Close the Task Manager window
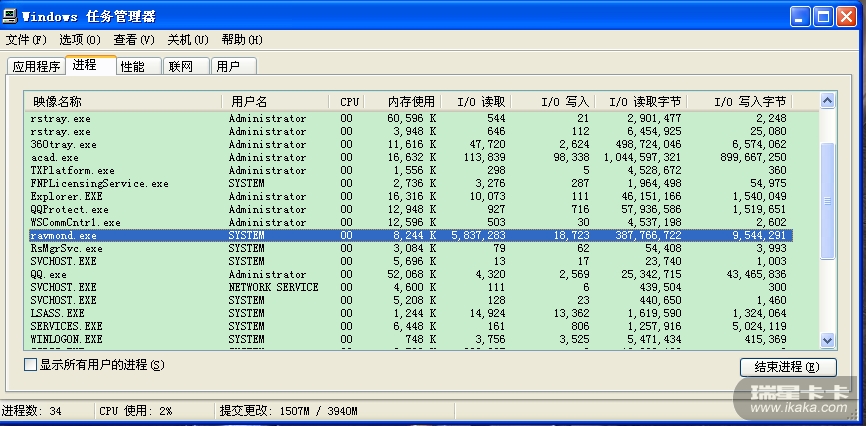The height and width of the screenshot is (426, 866). [846, 17]
